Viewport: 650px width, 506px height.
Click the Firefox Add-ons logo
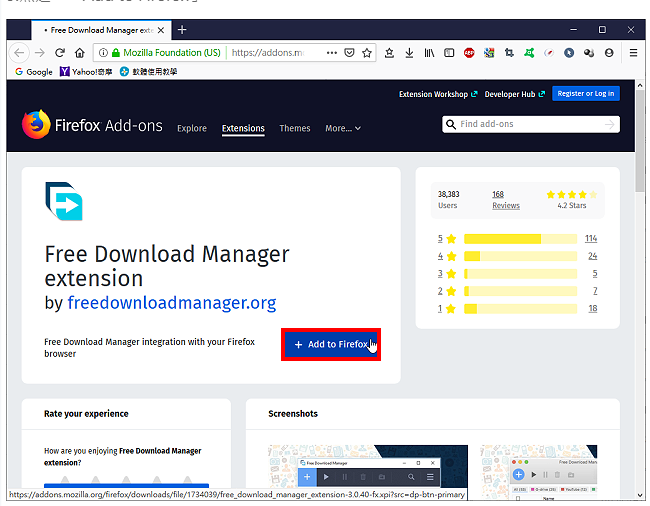[92, 124]
